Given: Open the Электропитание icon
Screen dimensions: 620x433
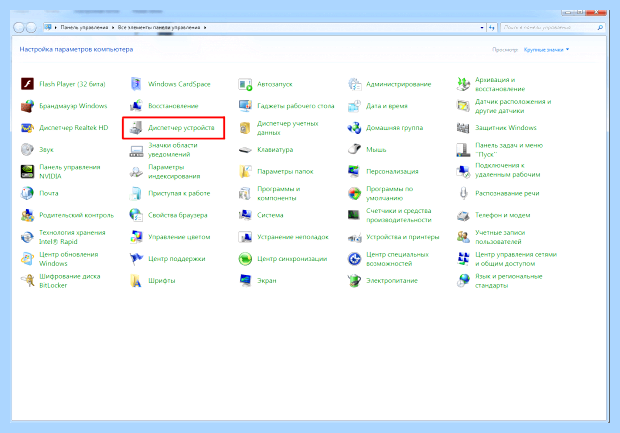Looking at the screenshot, I should pyautogui.click(x=354, y=280).
